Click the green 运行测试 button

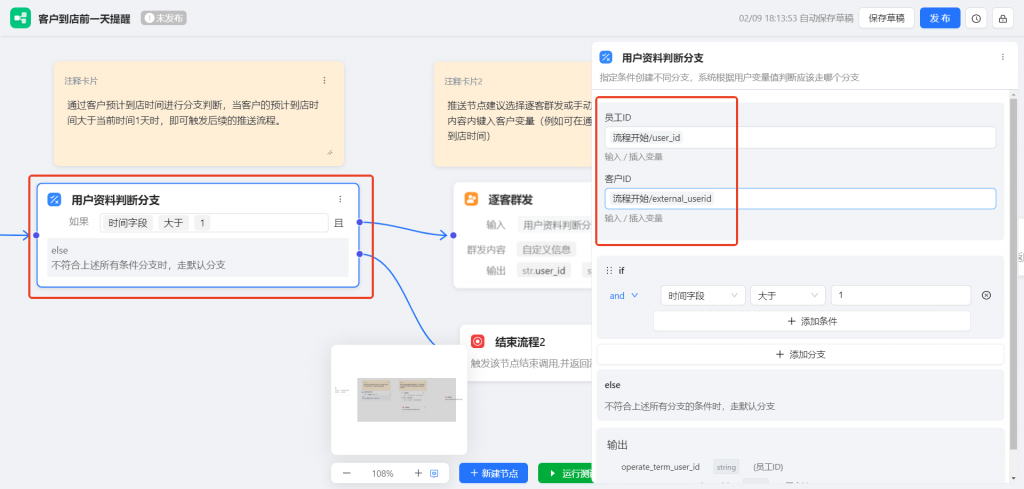pos(565,473)
